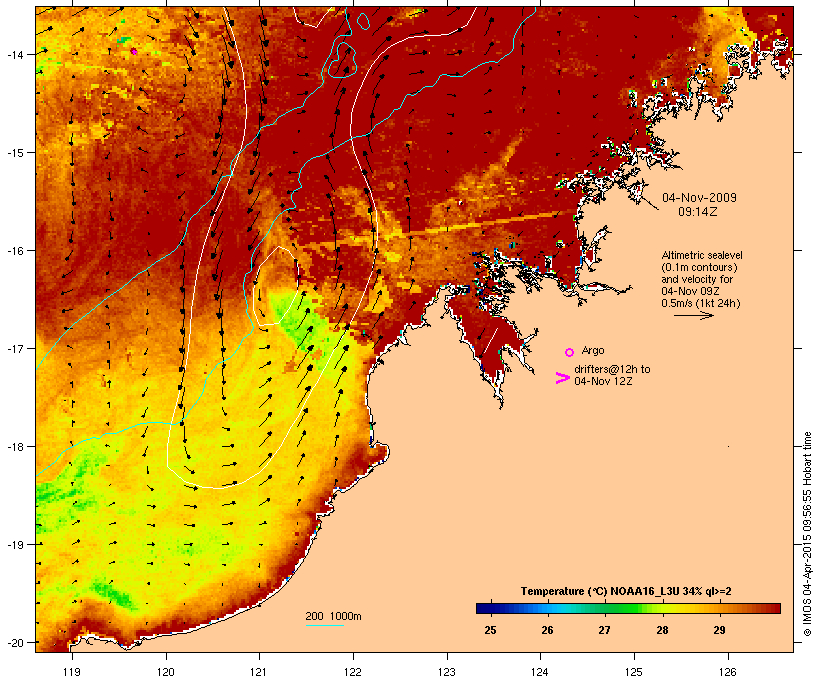The height and width of the screenshot is (680, 820).
Task: Click the '04-Nov 09Z' altimetry date text
Action: 690,291
